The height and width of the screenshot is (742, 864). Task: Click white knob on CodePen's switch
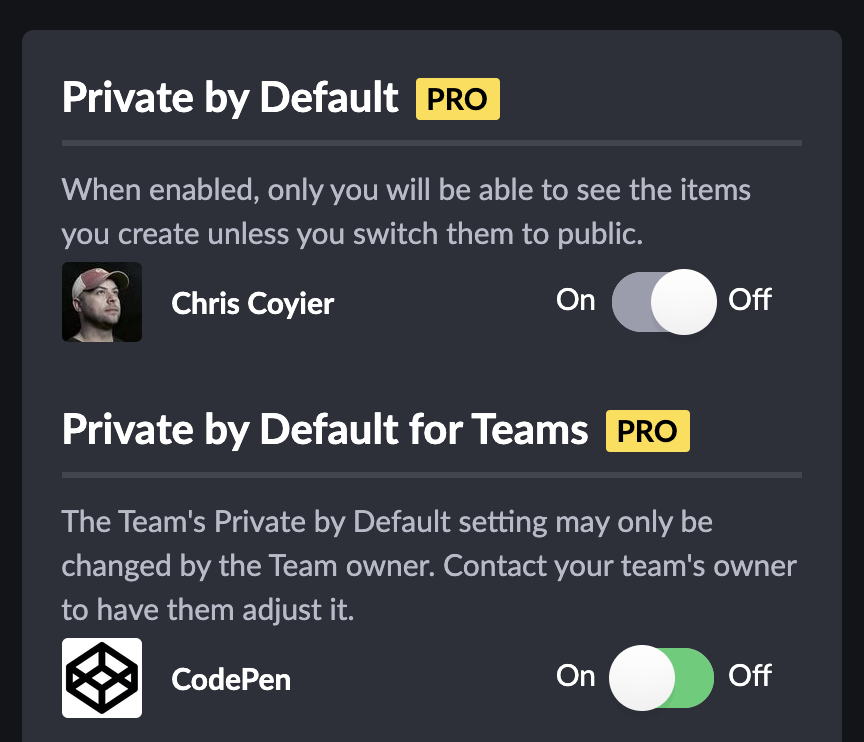tap(642, 677)
